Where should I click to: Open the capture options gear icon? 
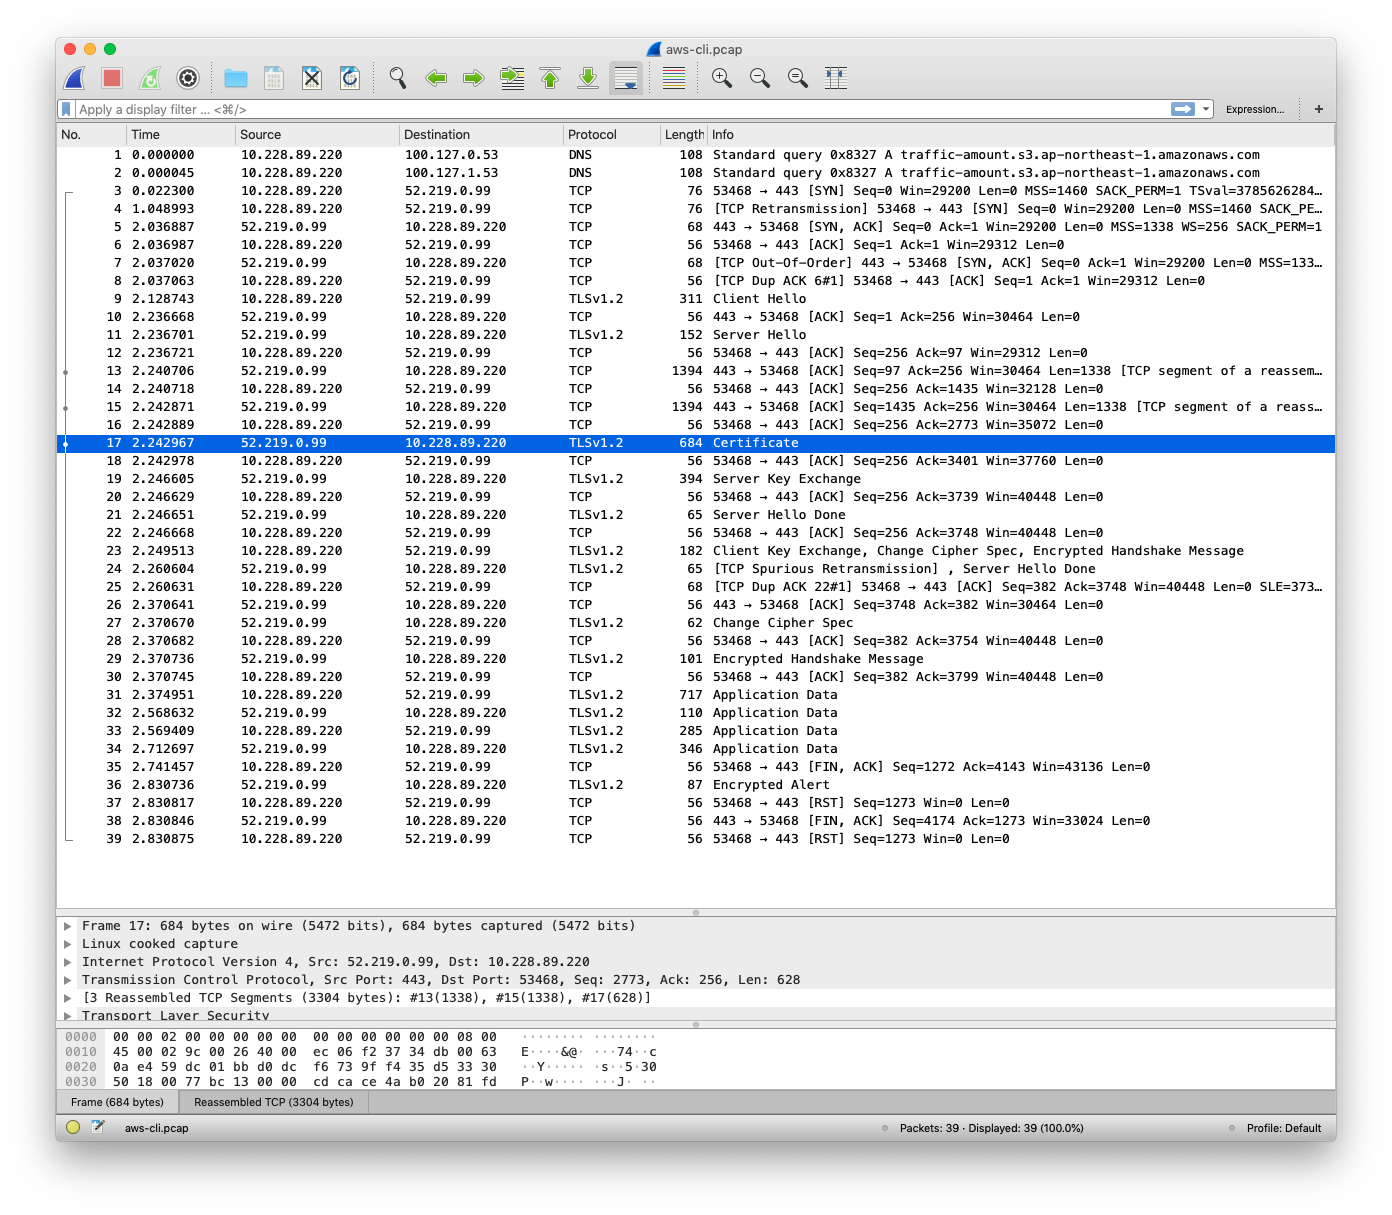pos(188,78)
